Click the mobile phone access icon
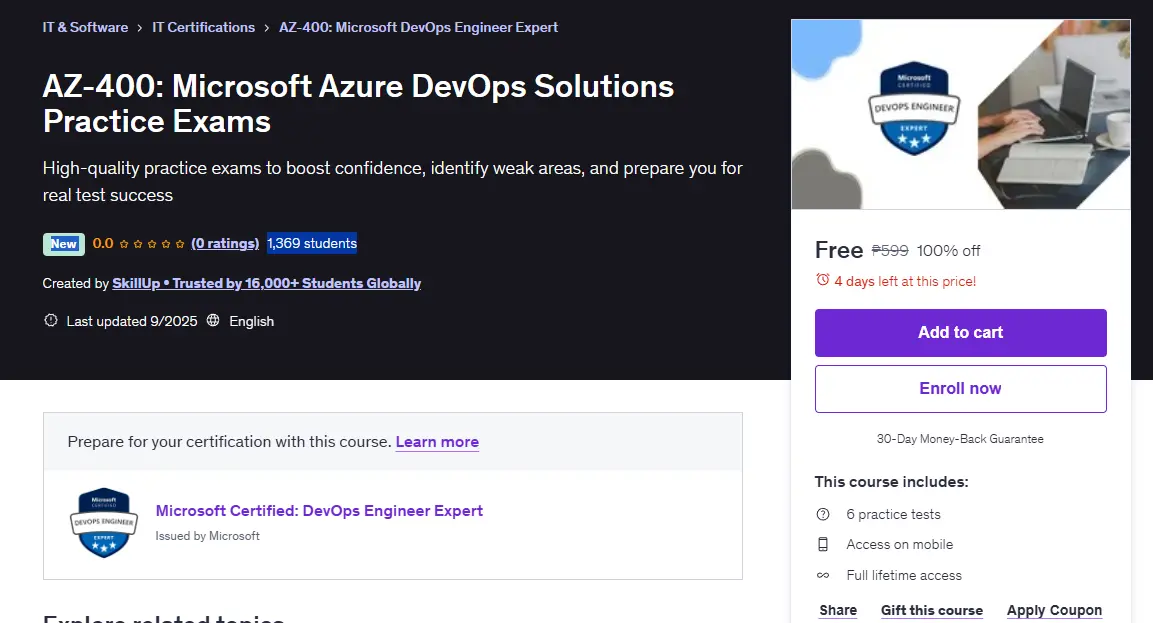This screenshot has height=623, width=1153. (823, 544)
